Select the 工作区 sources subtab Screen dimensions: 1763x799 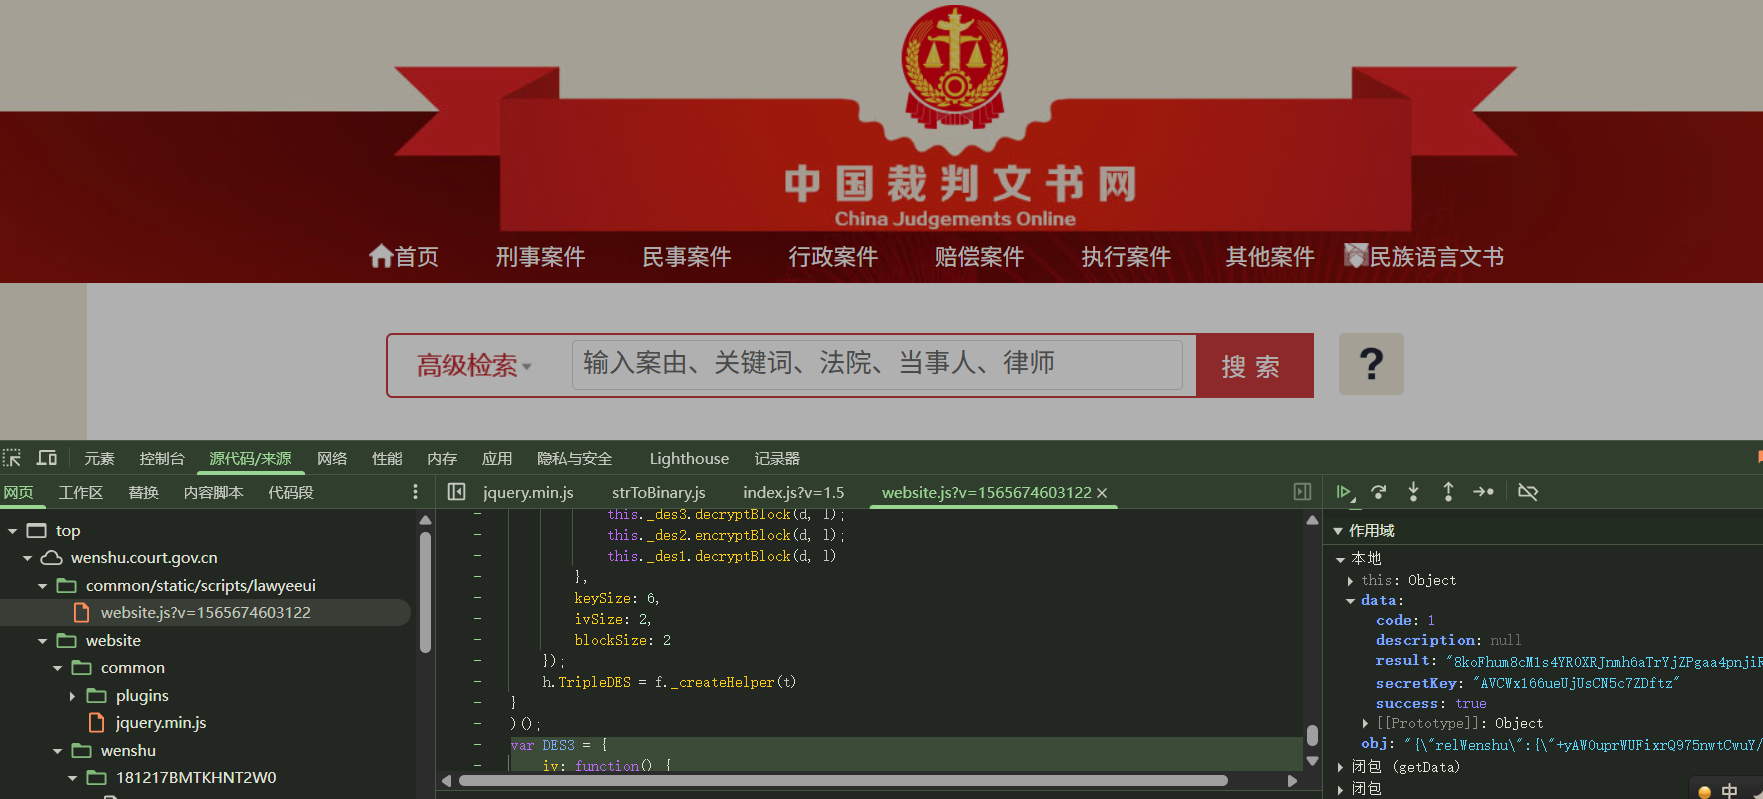[x=81, y=492]
